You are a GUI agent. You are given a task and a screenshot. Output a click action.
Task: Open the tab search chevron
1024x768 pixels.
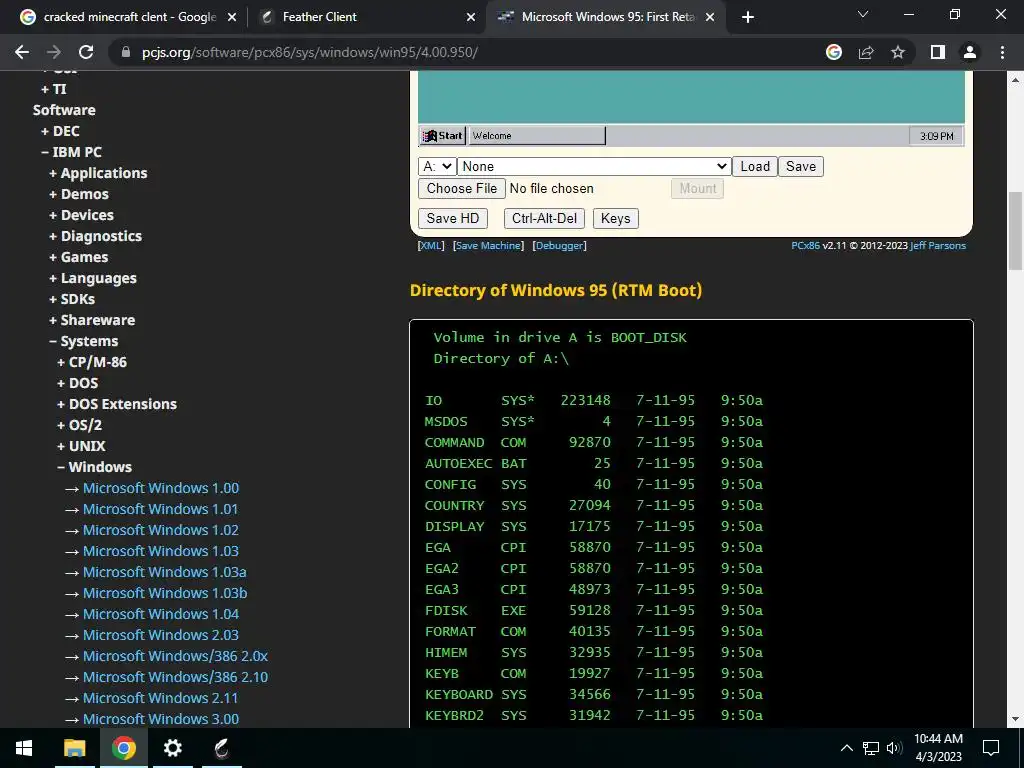click(x=863, y=14)
